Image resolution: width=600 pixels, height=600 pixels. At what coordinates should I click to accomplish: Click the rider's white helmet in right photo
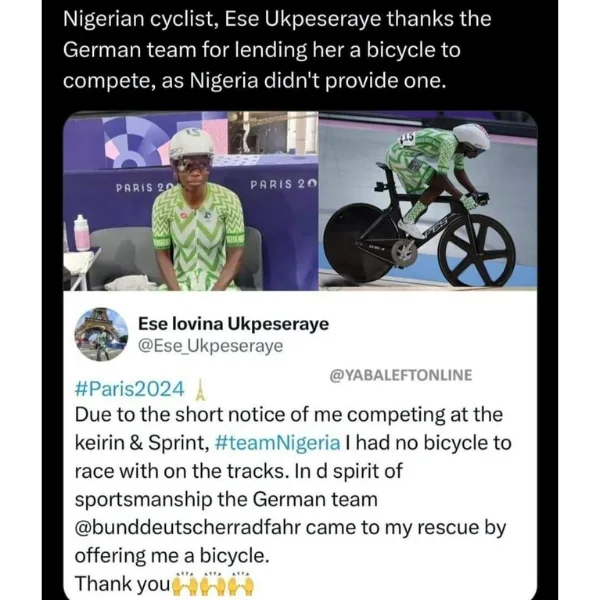point(471,137)
